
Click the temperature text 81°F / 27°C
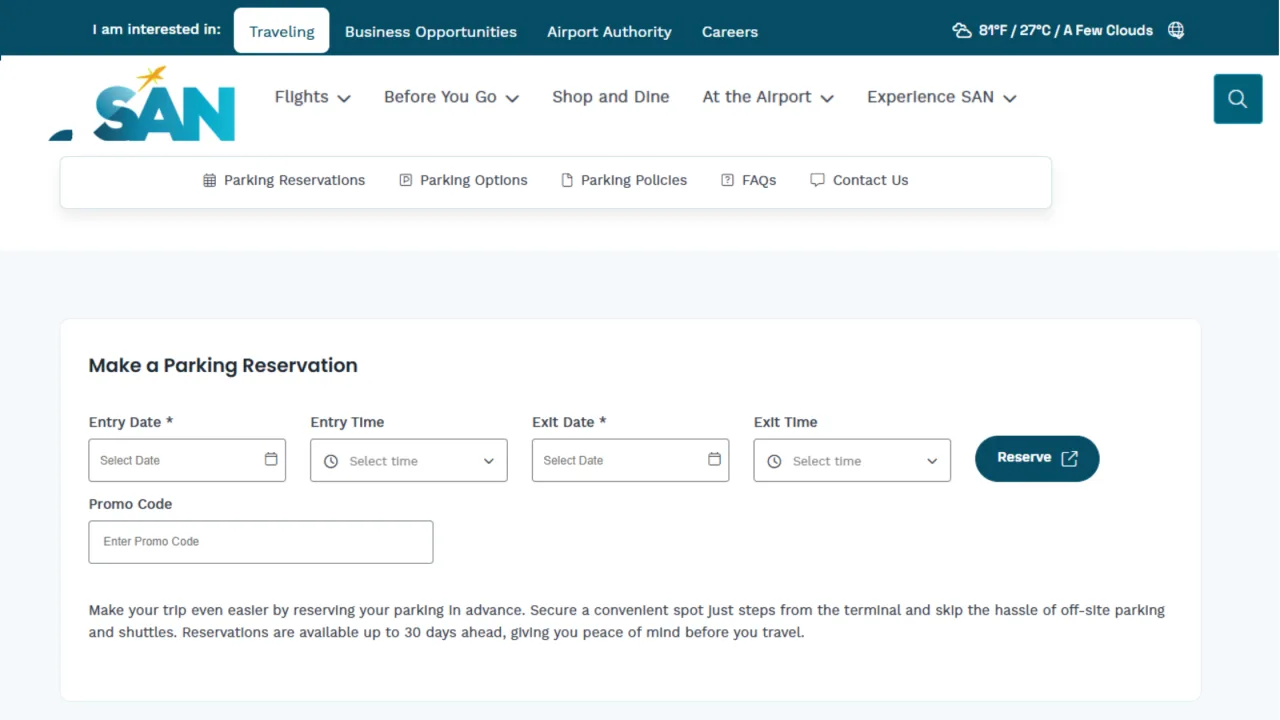coord(1017,31)
